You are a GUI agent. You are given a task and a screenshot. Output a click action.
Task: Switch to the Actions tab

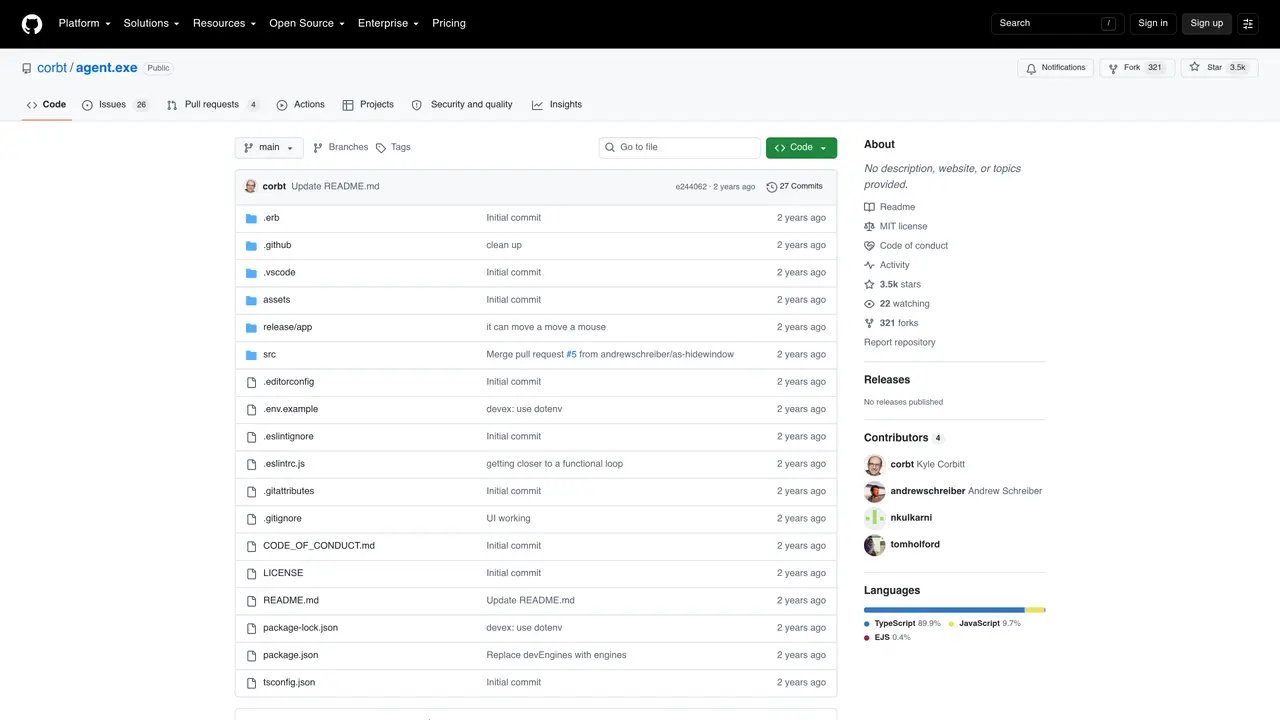tap(300, 105)
